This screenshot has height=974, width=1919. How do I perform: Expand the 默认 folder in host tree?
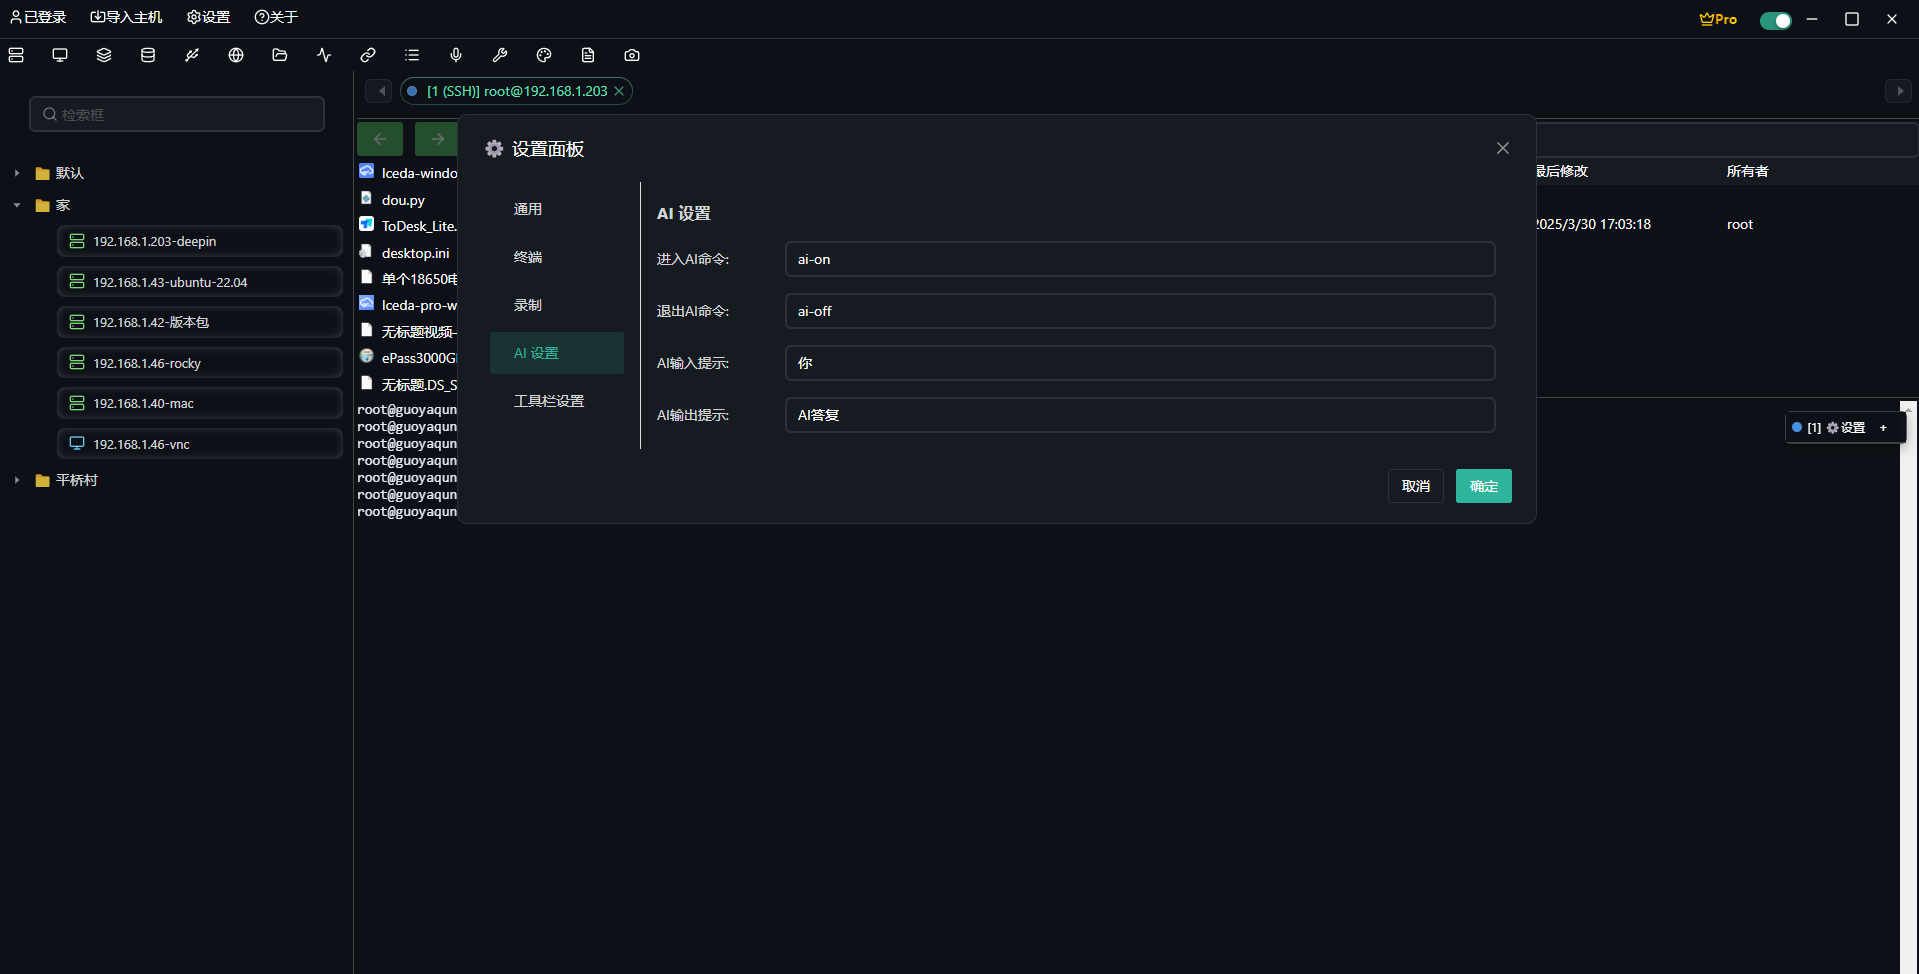17,173
